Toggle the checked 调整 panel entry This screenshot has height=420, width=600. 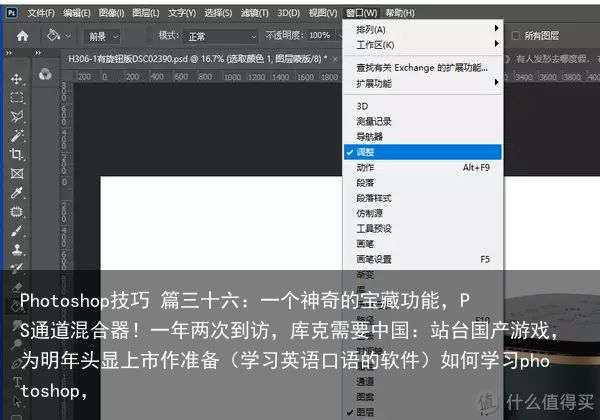(x=422, y=152)
